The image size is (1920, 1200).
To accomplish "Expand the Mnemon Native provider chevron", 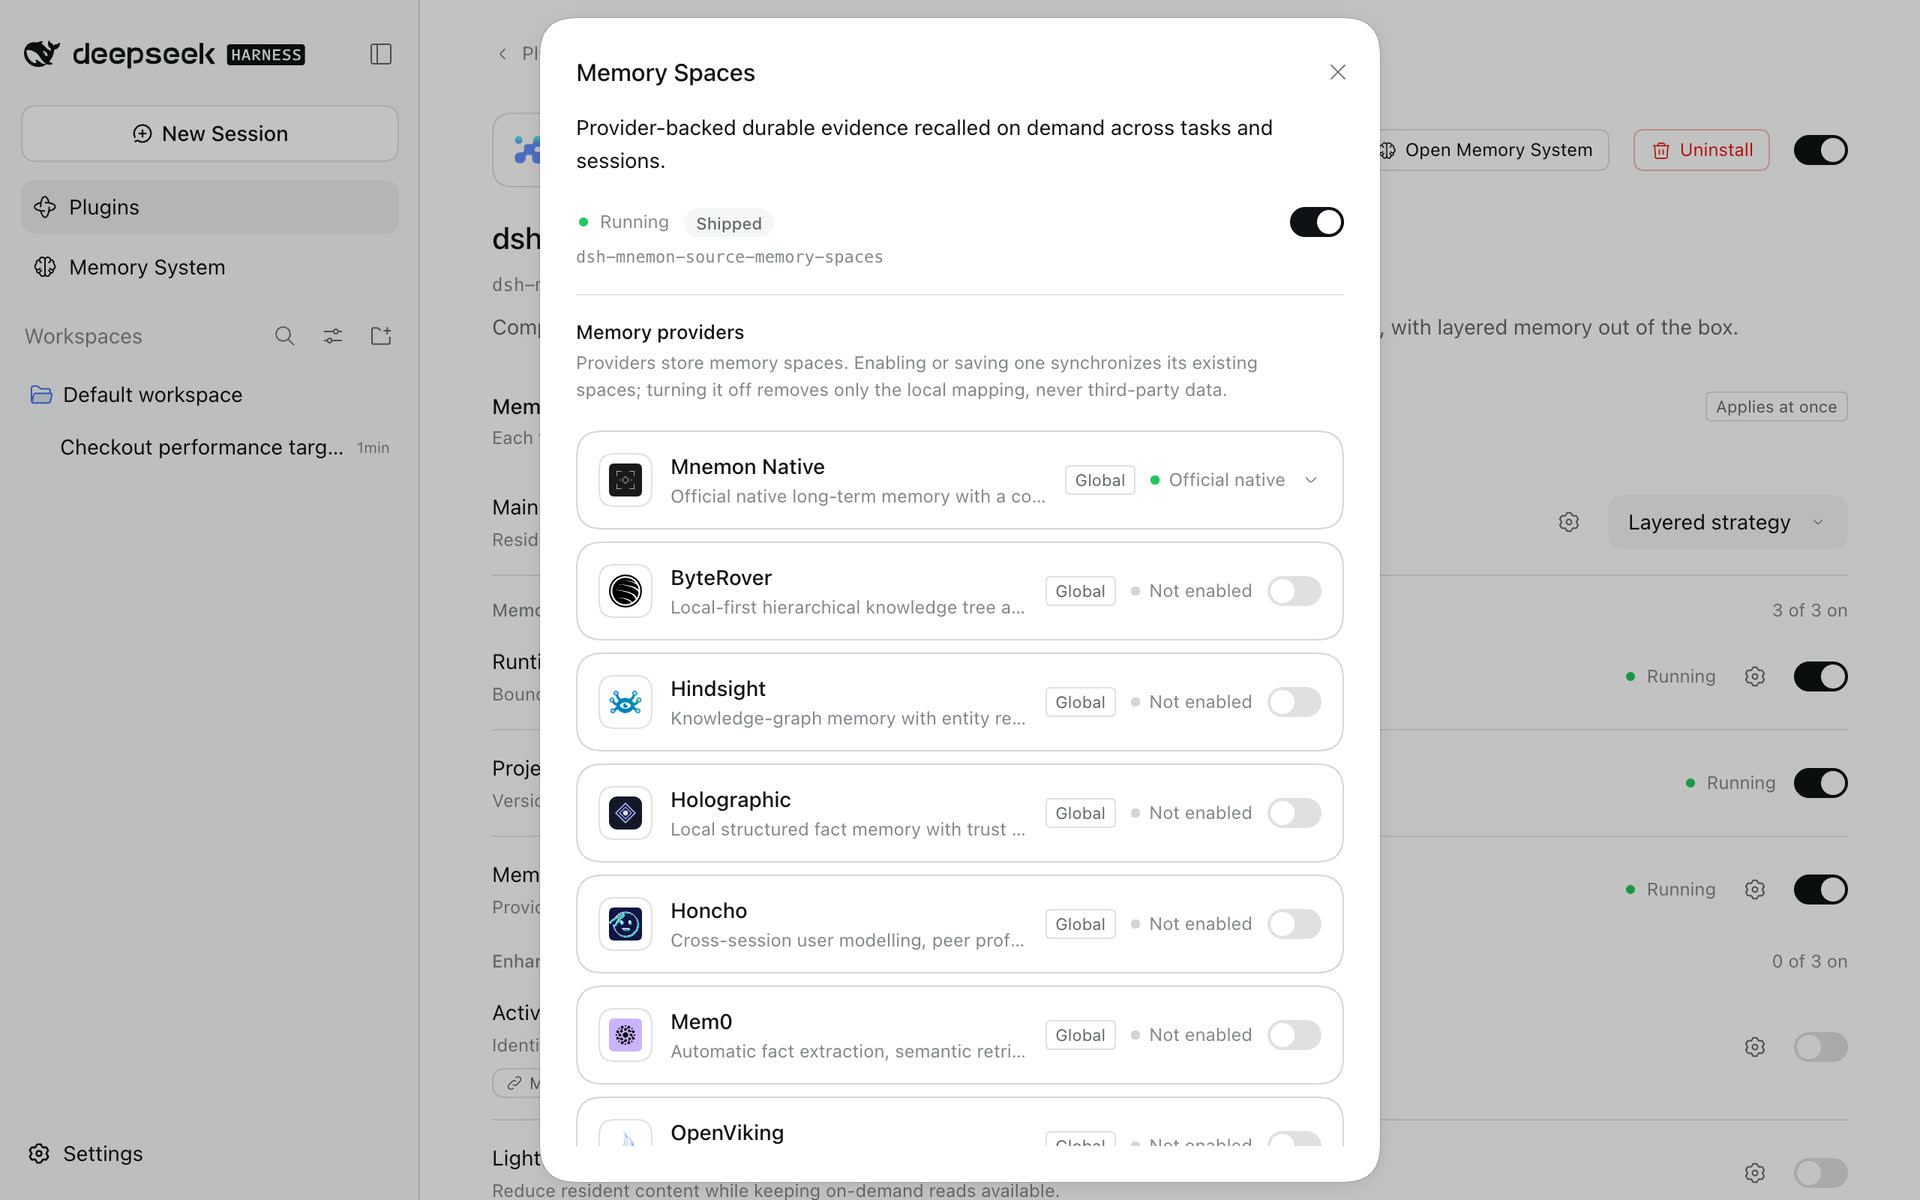I will tap(1311, 480).
